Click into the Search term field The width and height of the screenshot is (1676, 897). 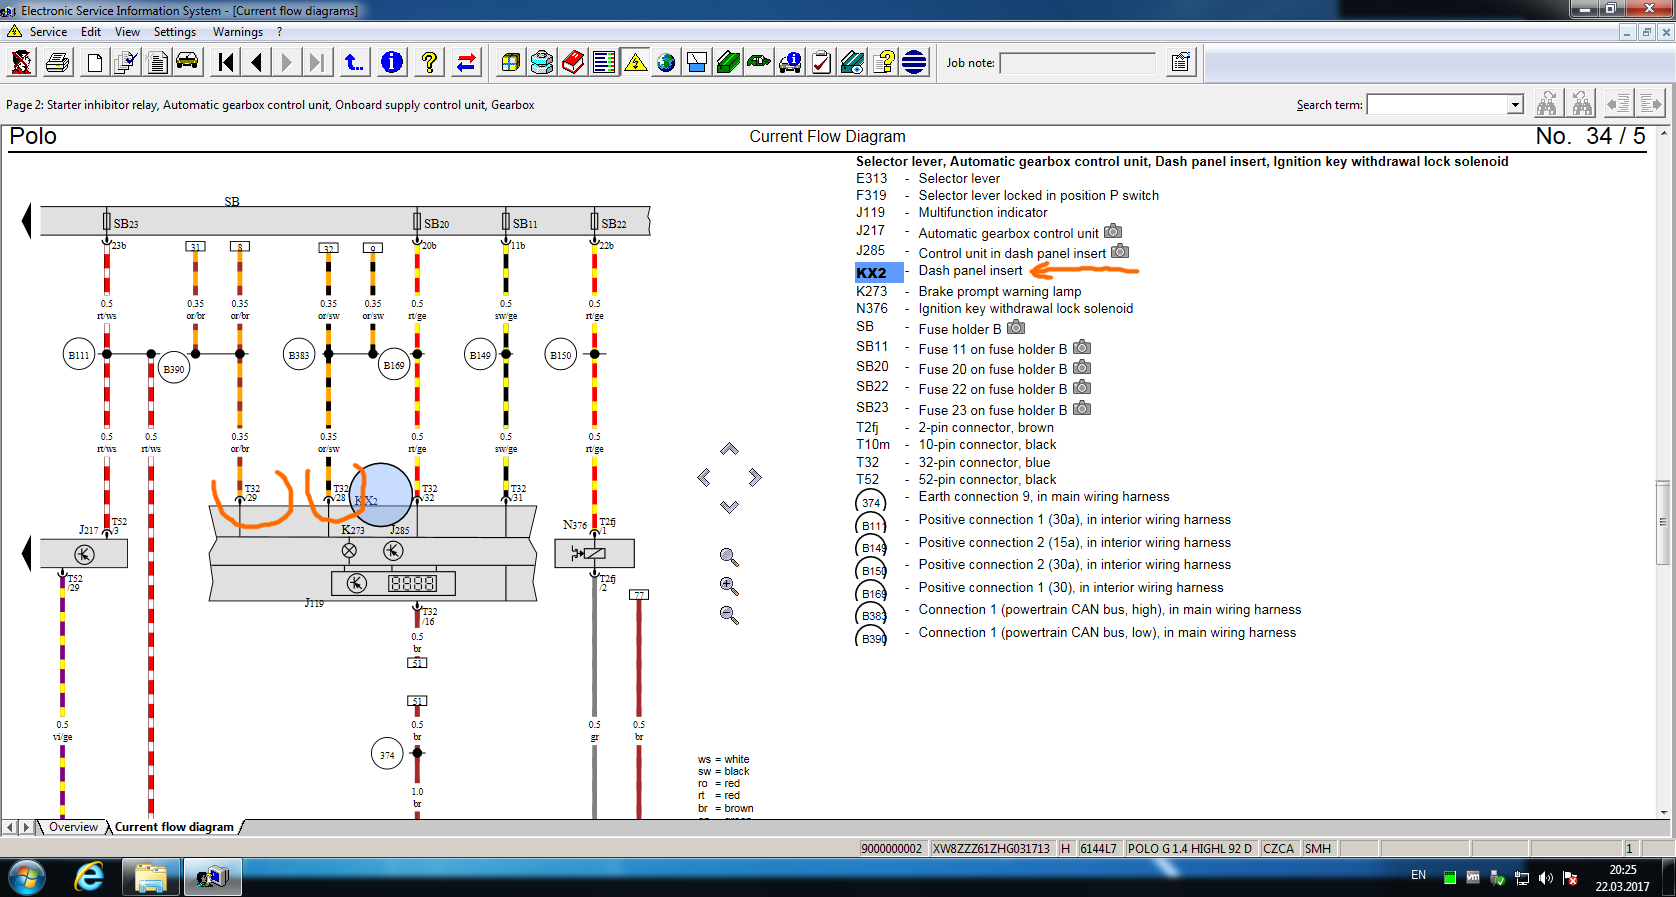[1437, 105]
